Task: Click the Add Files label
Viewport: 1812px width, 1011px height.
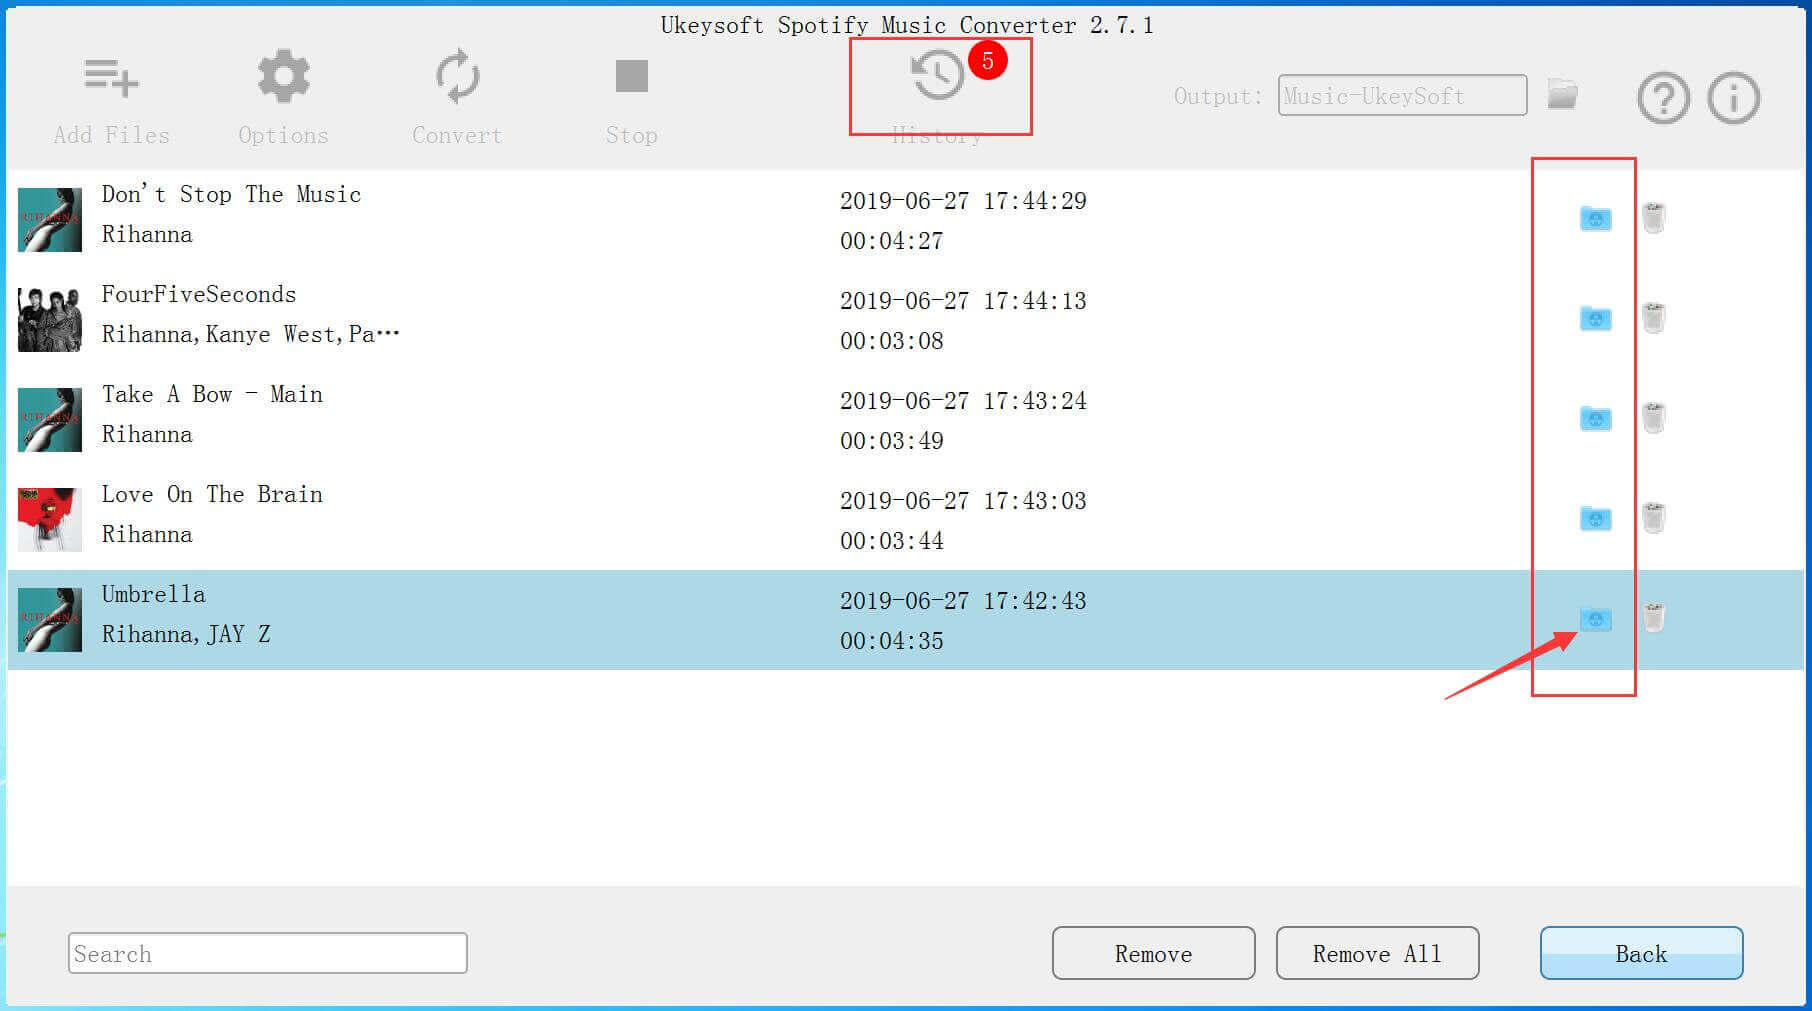Action: coord(111,135)
